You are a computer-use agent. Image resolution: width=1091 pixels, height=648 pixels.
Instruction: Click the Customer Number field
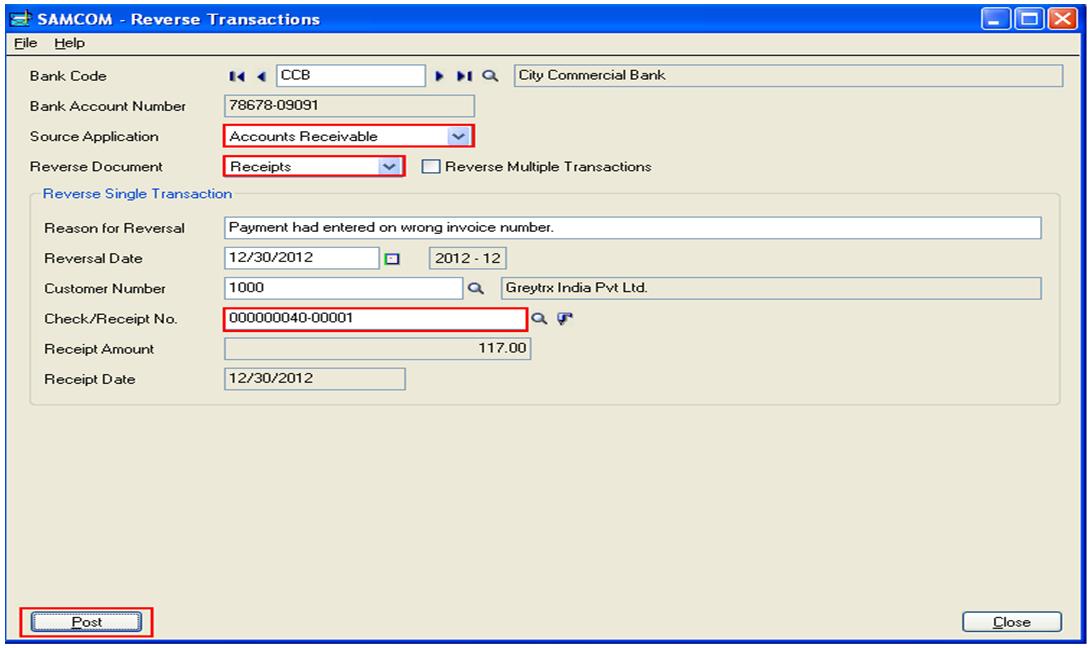click(343, 288)
